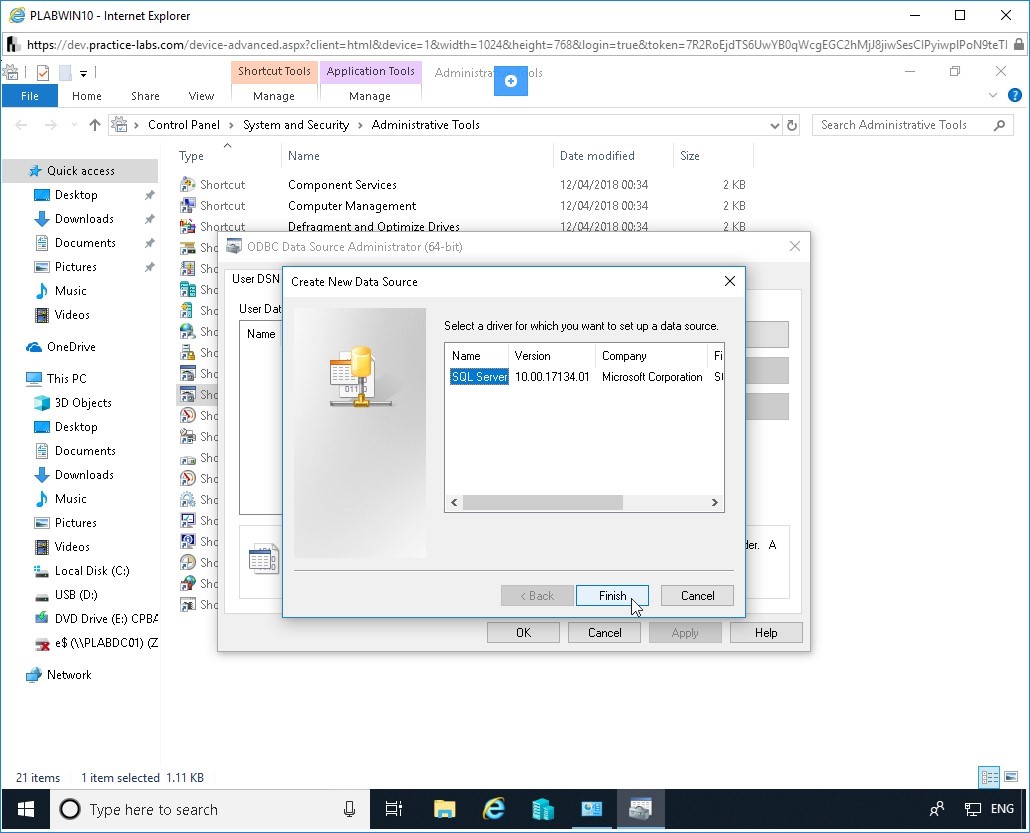Switch to Details view icon in status bar
This screenshot has width=1030, height=833.
point(989,777)
